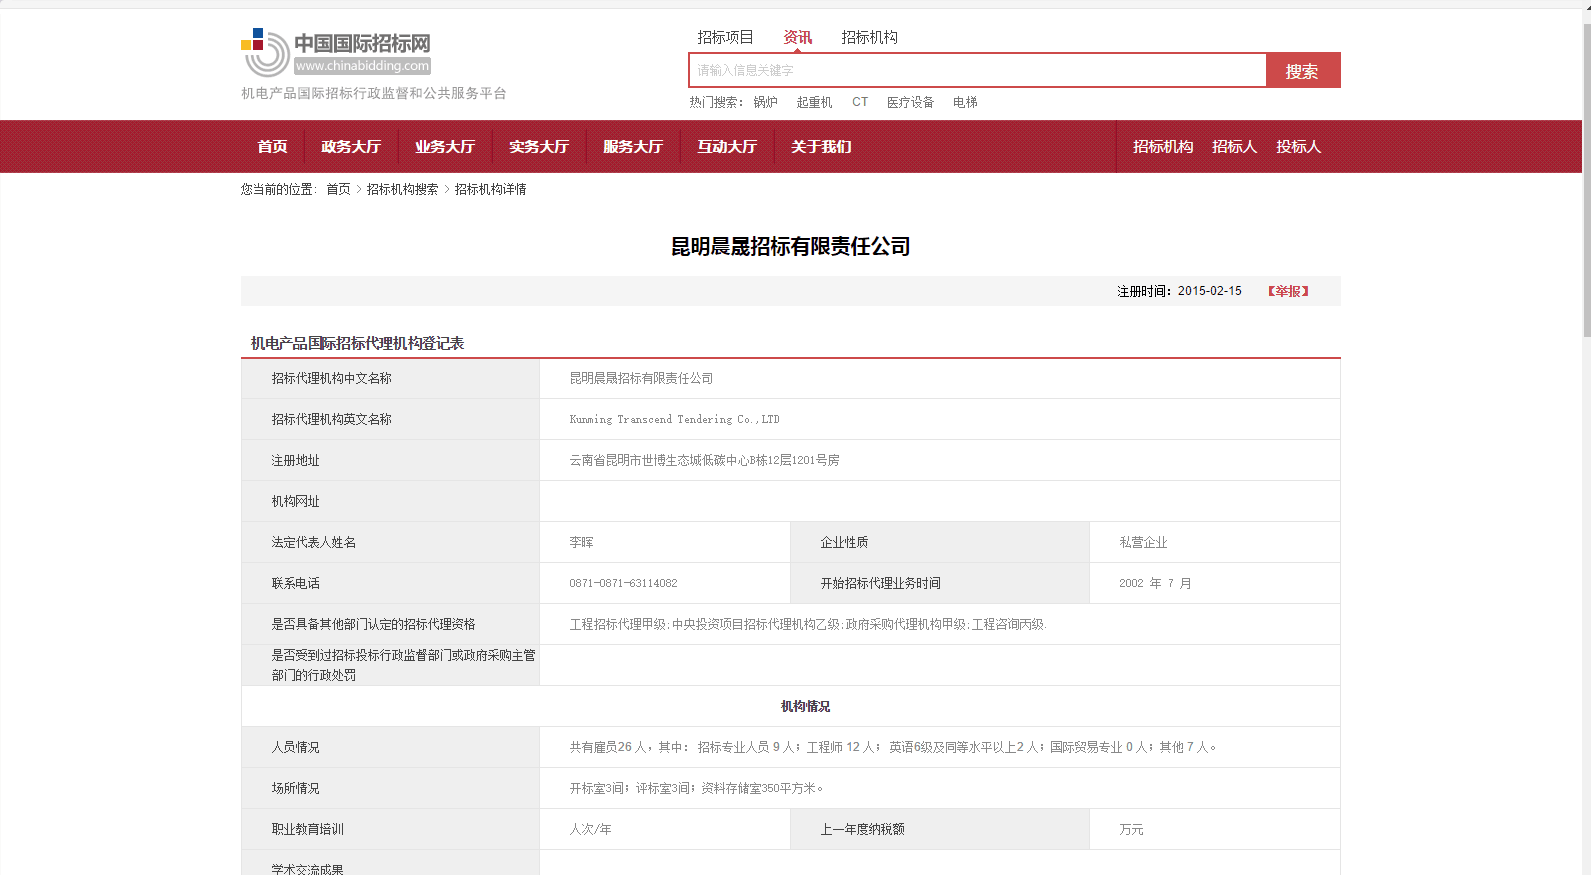The height and width of the screenshot is (875, 1591).
Task: Click the English name Kunming Transcend Tendering Co.,LTD
Action: [x=674, y=419]
